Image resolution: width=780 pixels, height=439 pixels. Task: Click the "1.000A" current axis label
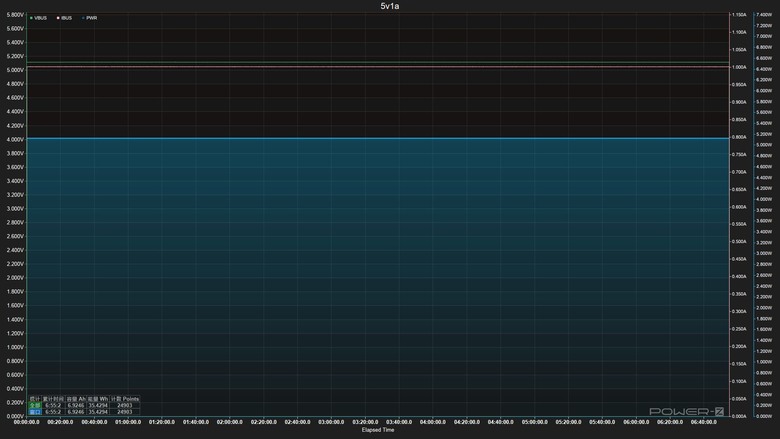click(x=739, y=67)
